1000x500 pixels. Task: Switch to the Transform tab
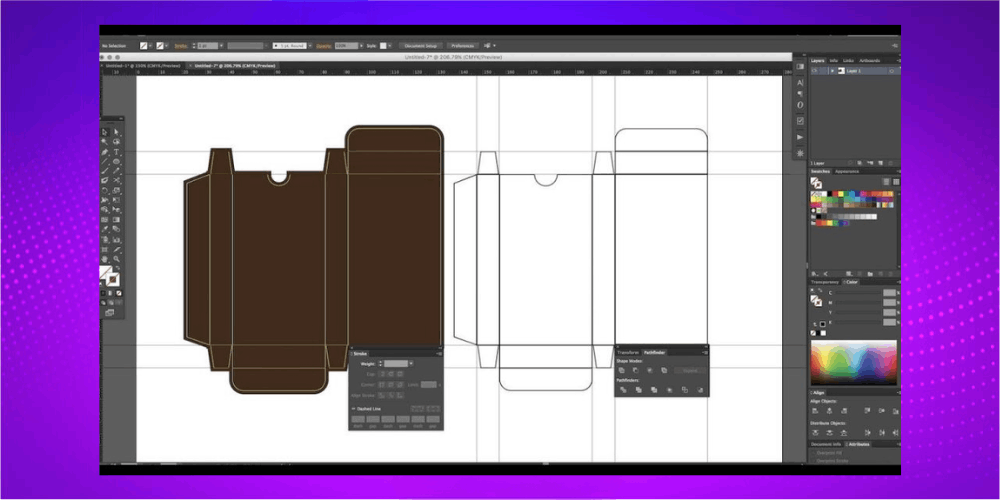[x=628, y=353]
